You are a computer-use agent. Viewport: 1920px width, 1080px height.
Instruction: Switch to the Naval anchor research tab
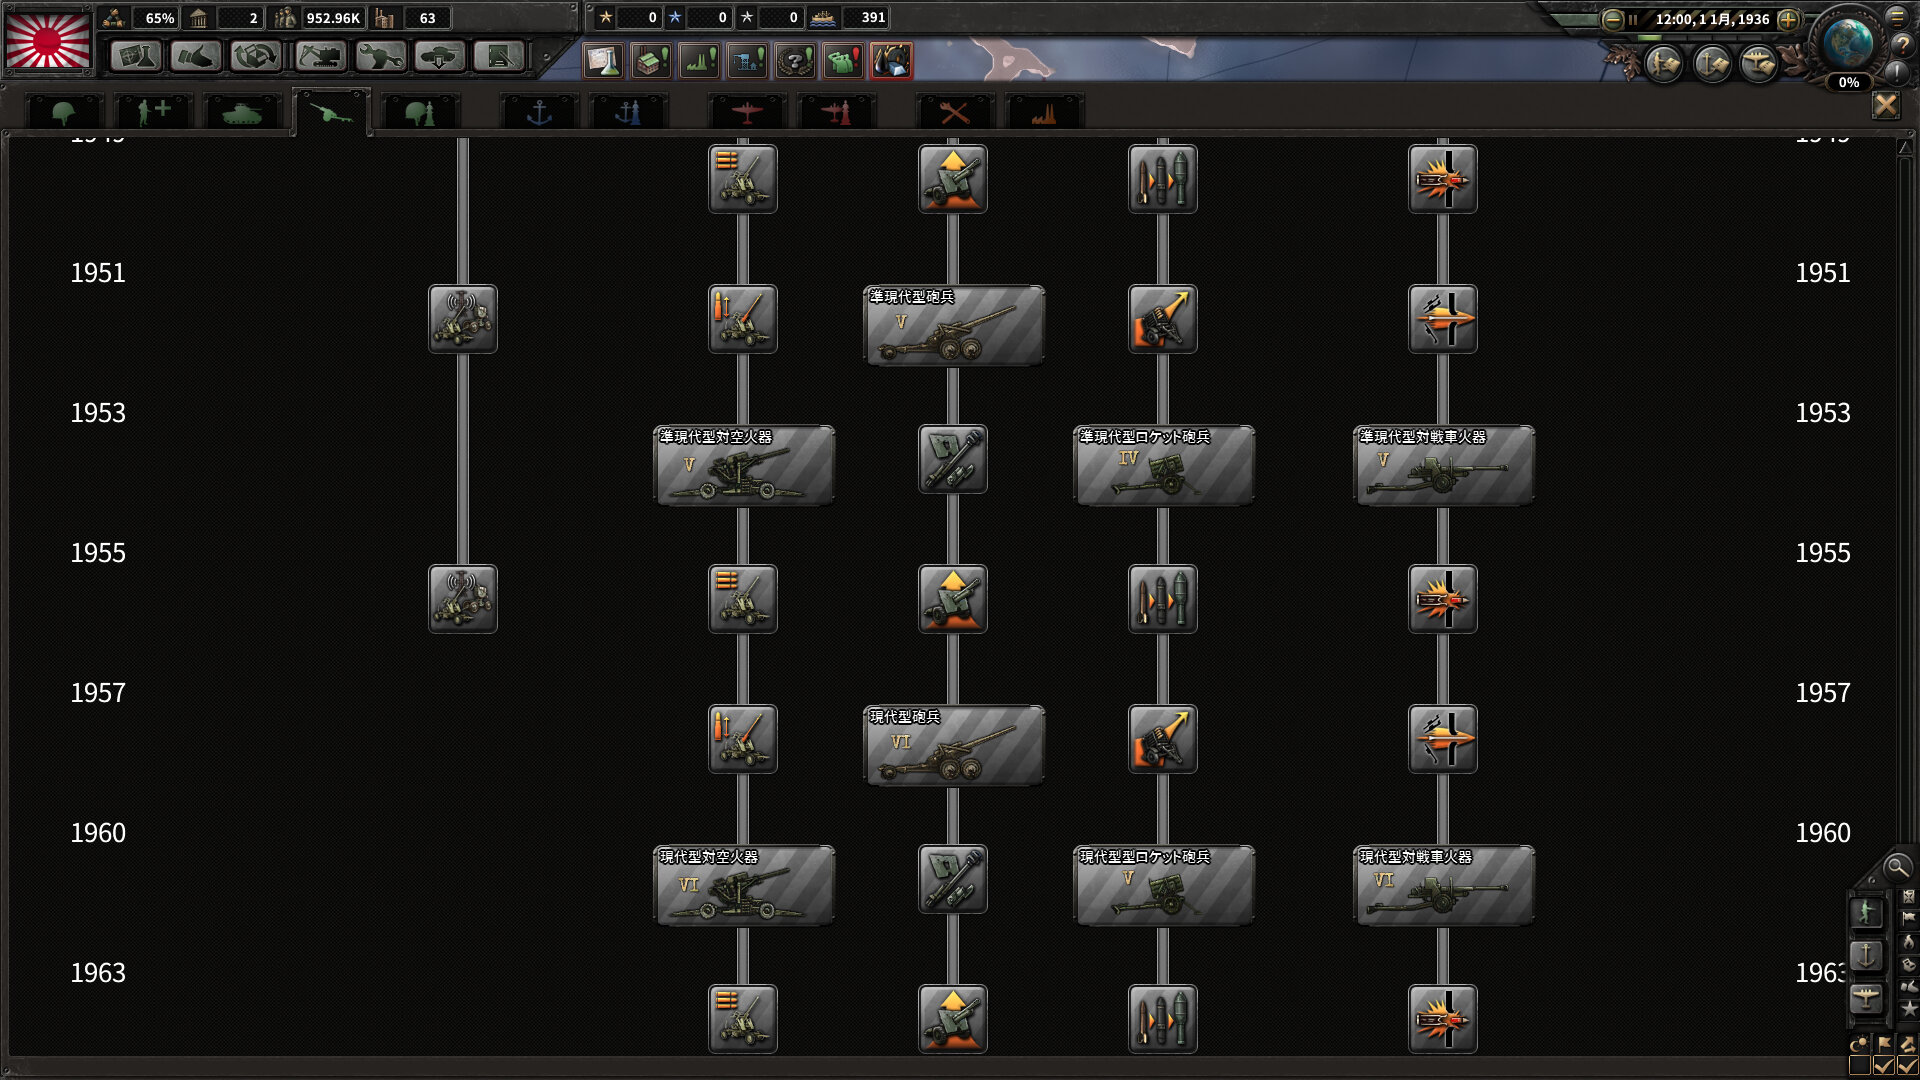tap(539, 113)
